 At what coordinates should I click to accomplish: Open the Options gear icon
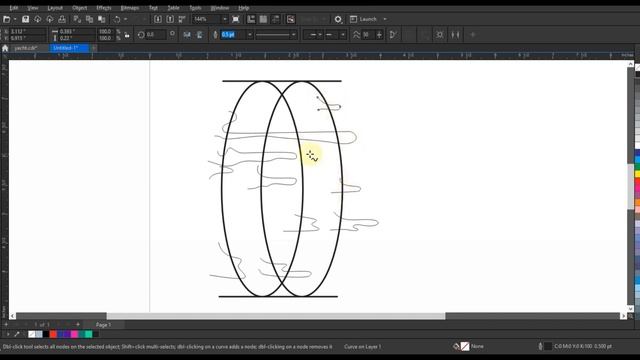coord(338,19)
